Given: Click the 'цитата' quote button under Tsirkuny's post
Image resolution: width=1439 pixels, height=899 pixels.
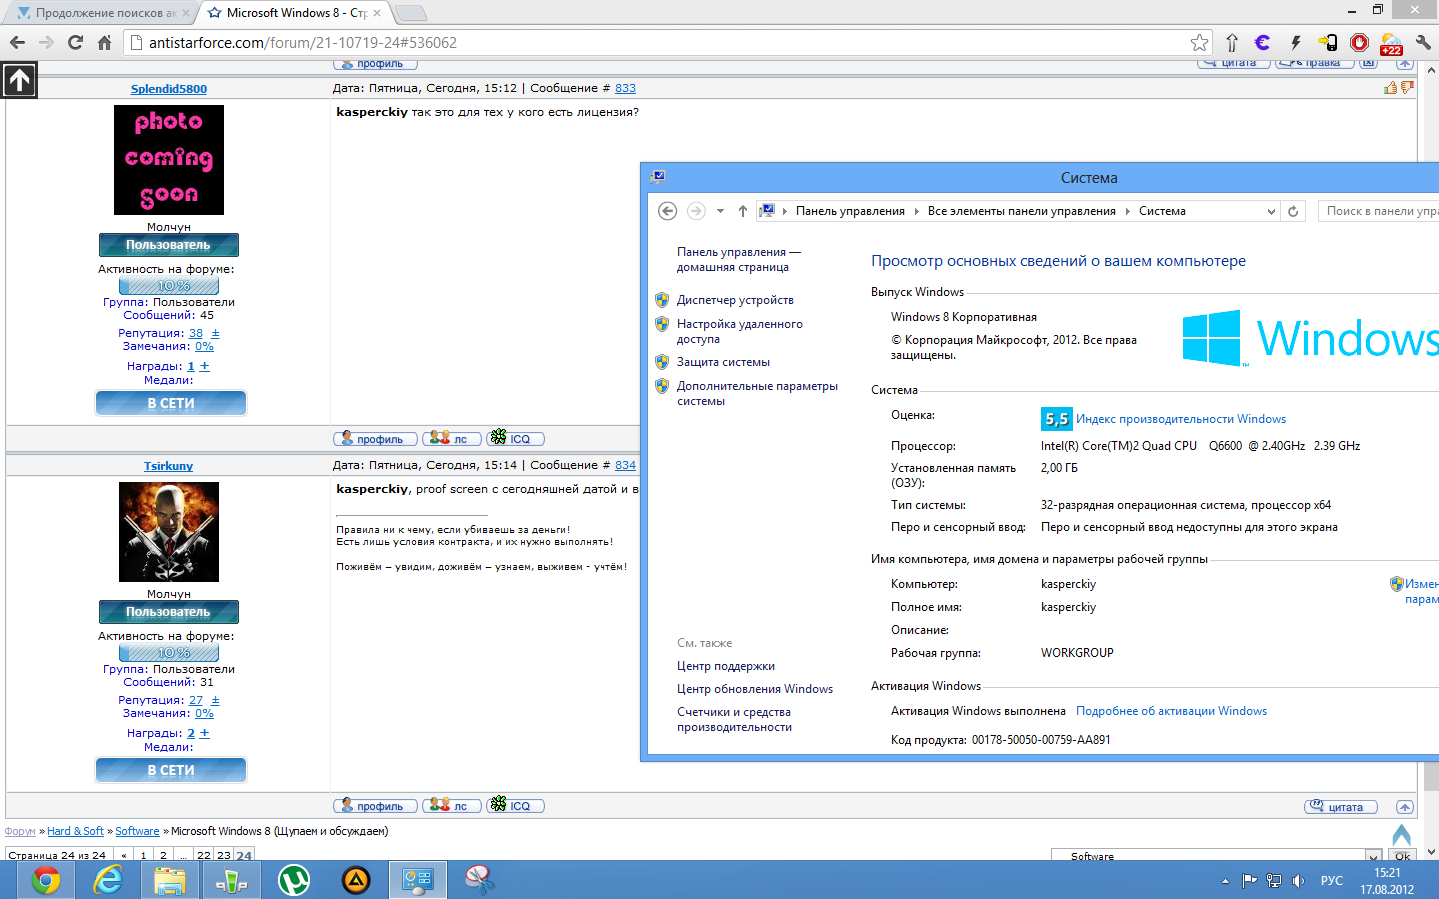Looking at the screenshot, I should click(1341, 807).
